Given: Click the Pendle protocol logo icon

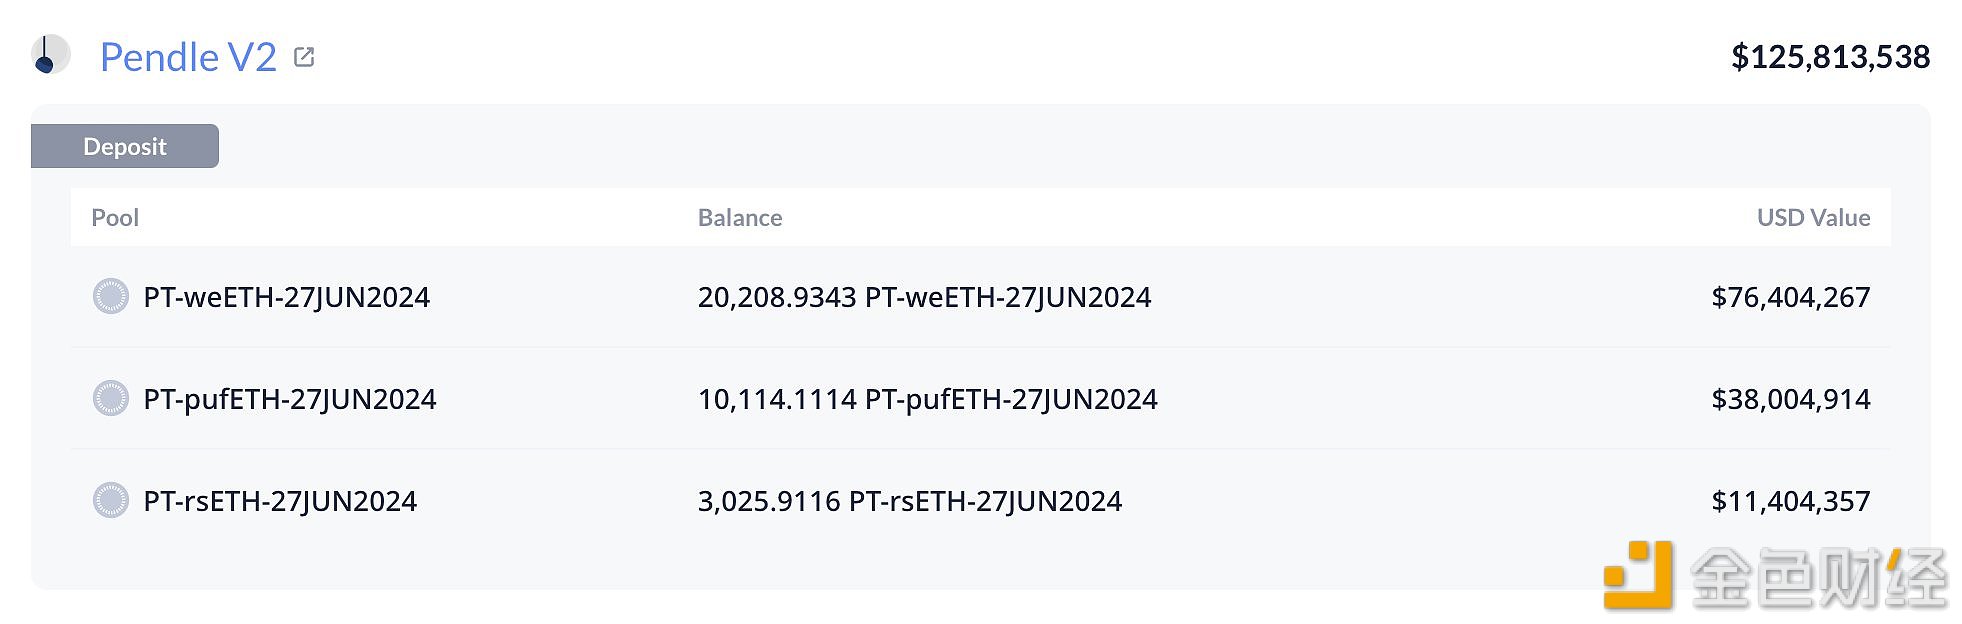Looking at the screenshot, I should click(x=50, y=54).
